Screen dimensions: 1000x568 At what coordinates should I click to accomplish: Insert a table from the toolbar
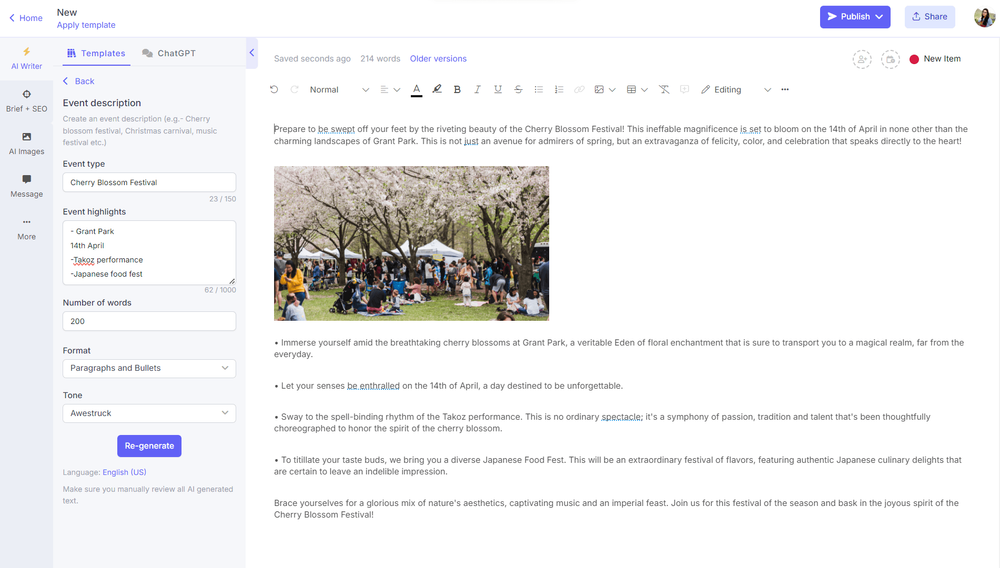pos(631,89)
